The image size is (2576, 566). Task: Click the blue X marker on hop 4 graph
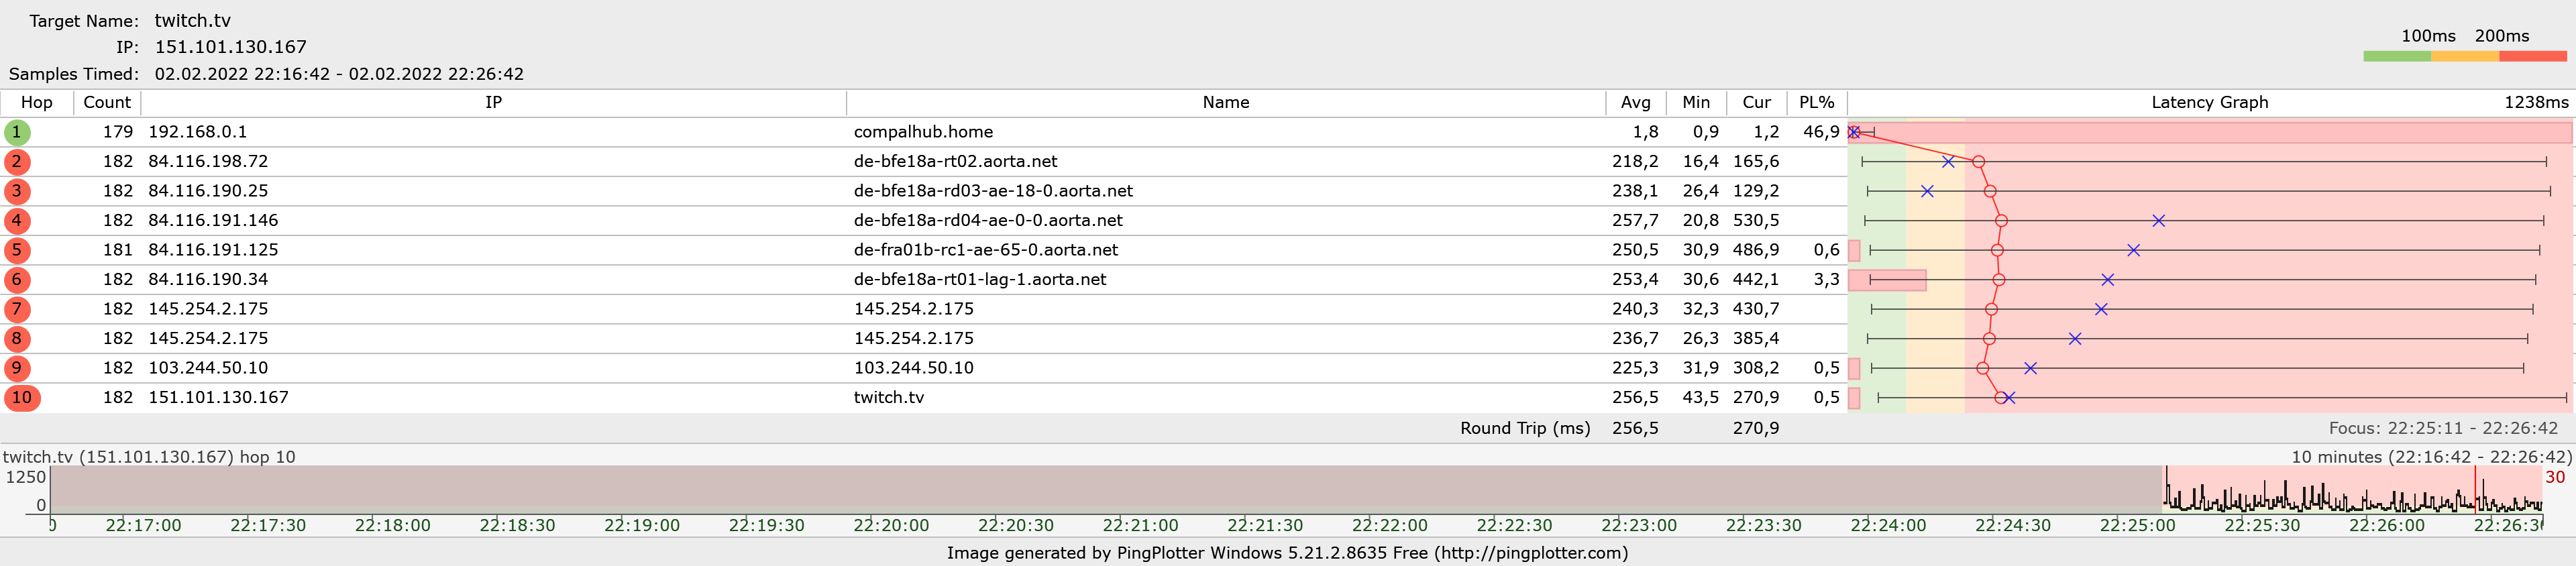[x=2158, y=221]
